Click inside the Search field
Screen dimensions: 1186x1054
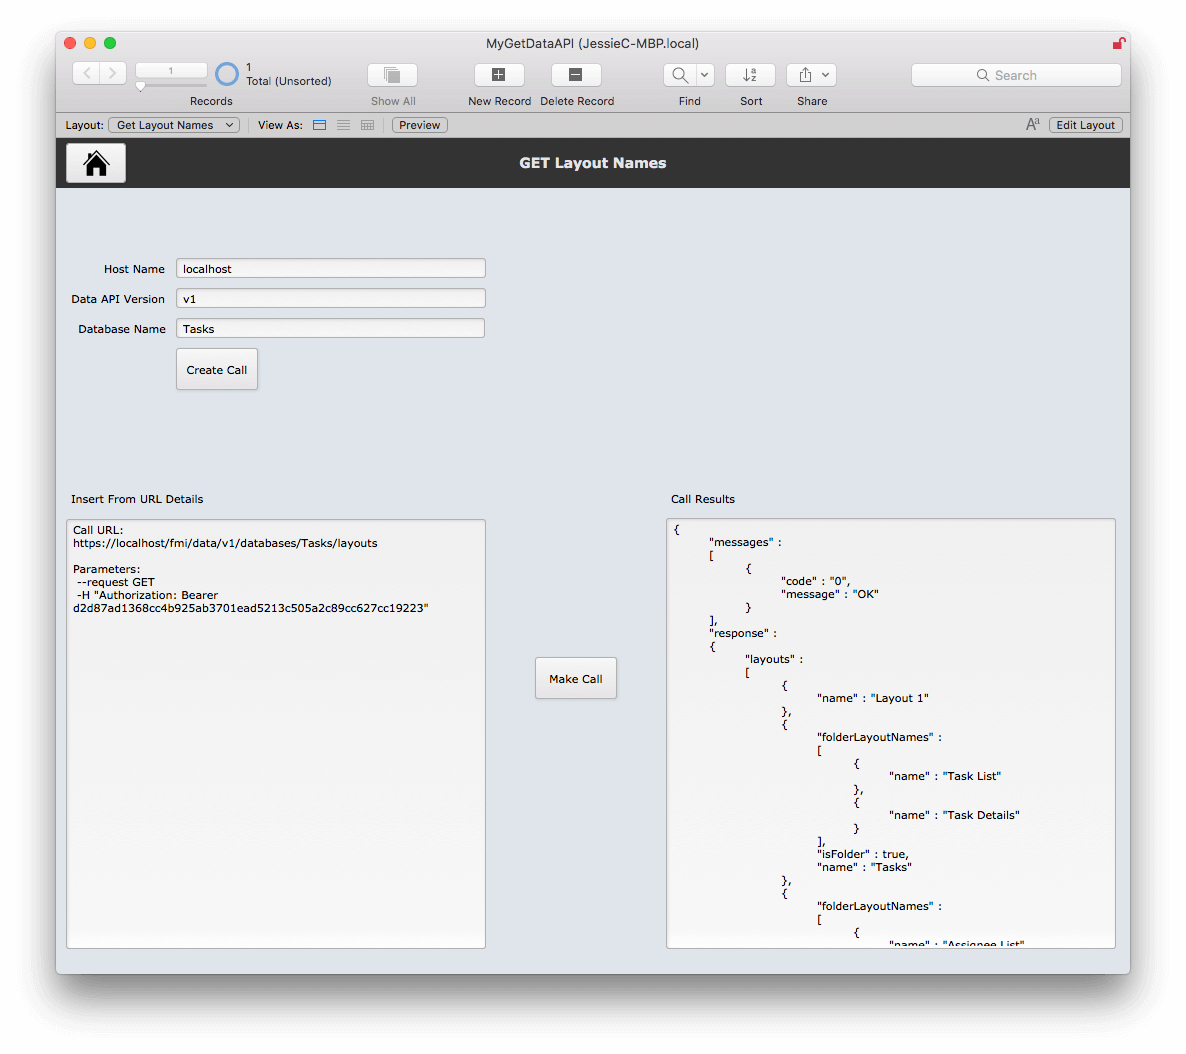pyautogui.click(x=1016, y=74)
